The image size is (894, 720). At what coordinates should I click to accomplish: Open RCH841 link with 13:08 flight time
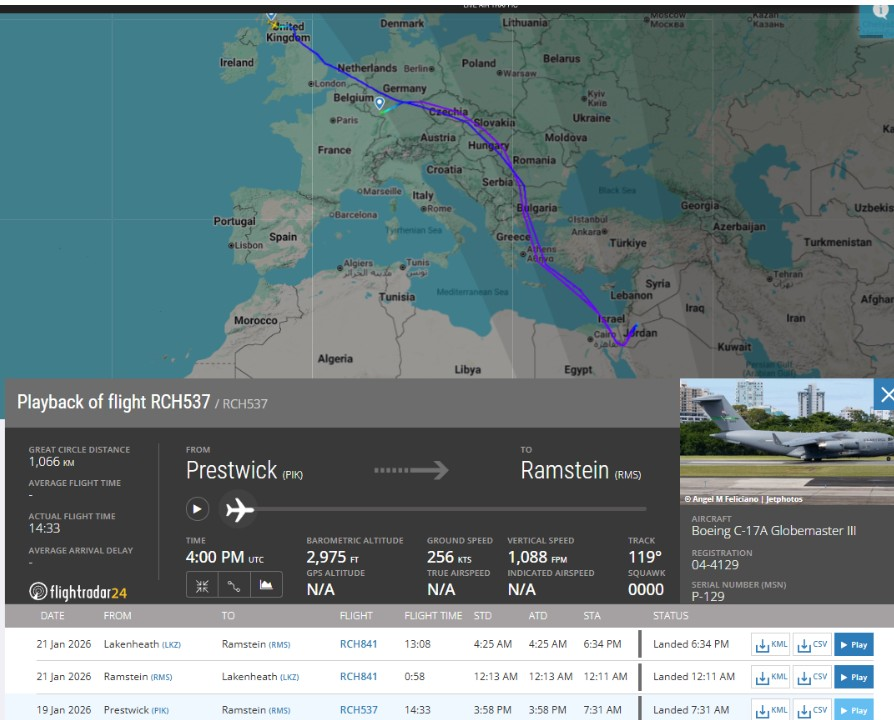coord(358,644)
